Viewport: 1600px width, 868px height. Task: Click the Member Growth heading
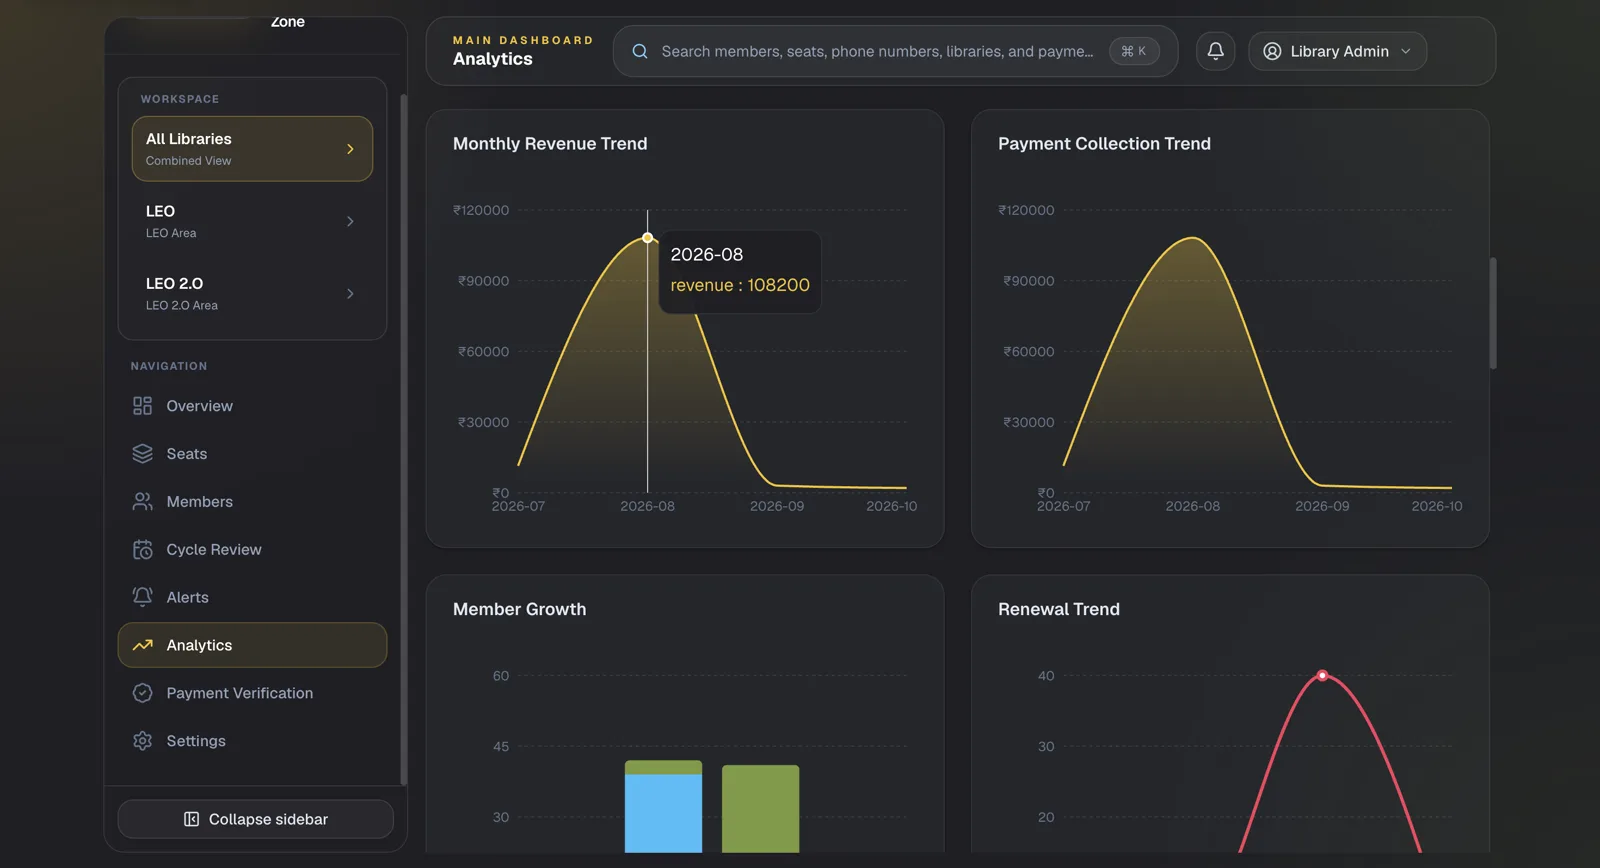click(x=519, y=609)
